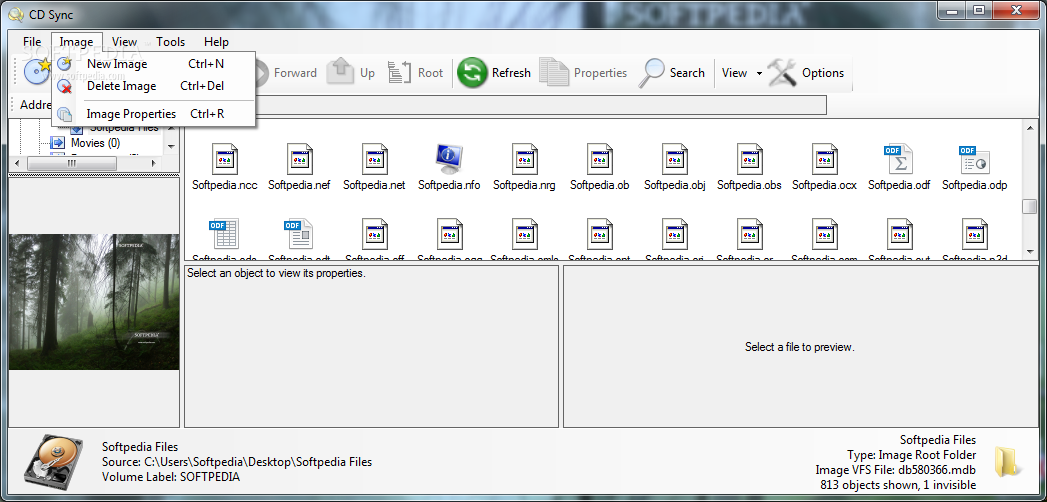Screen dimensions: 1047x502
Task: Open the View toolbar dropdown arrow
Action: 759,73
